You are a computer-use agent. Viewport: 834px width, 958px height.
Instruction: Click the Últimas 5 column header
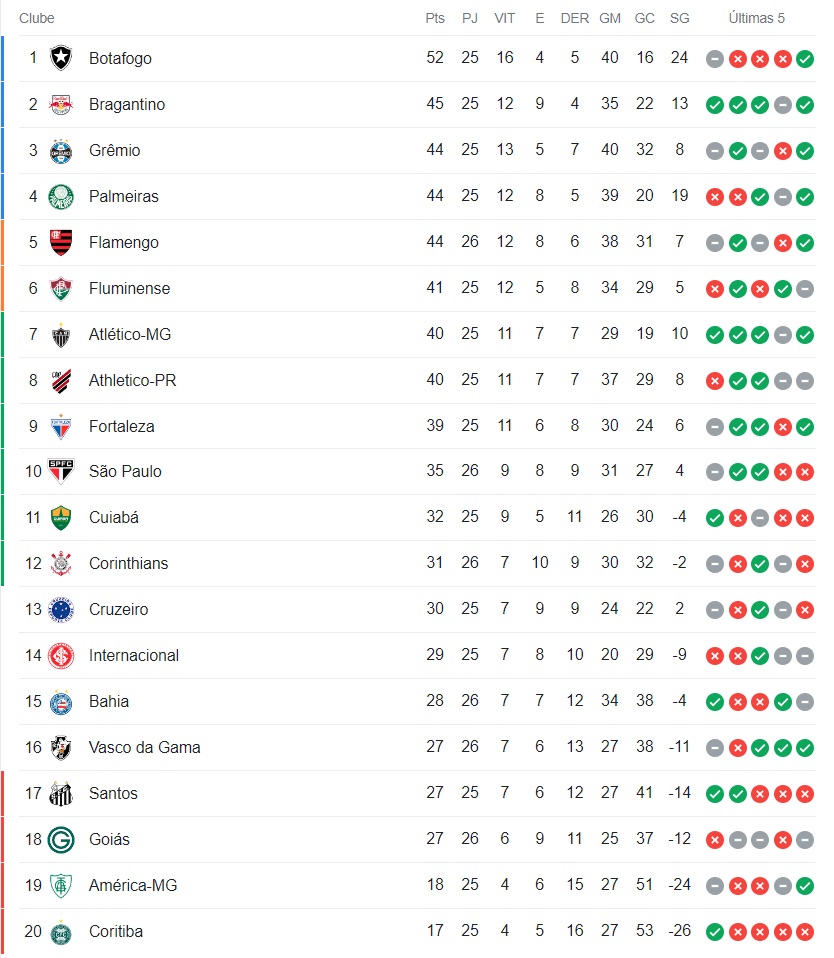click(757, 18)
